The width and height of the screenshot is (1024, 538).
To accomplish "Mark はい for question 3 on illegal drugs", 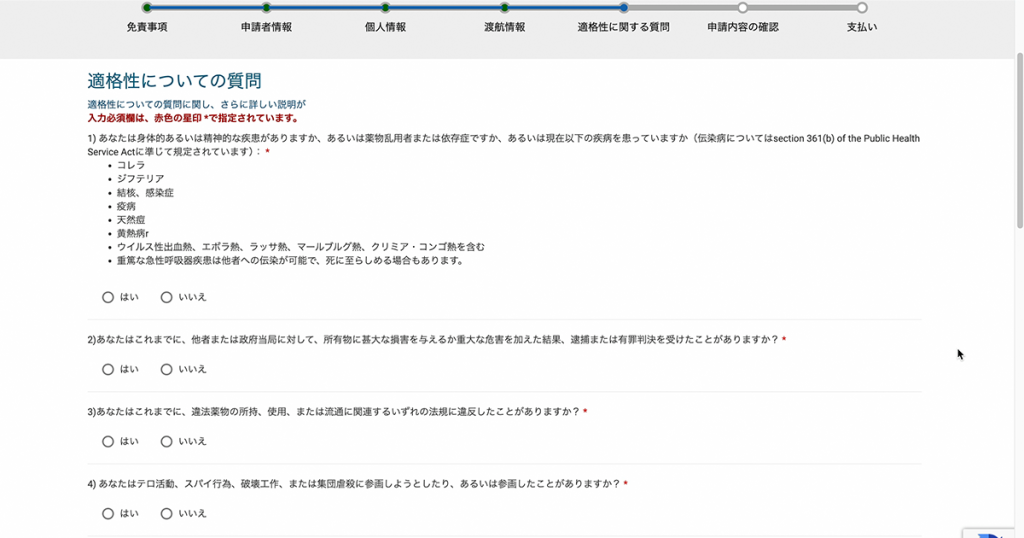I will coord(108,441).
